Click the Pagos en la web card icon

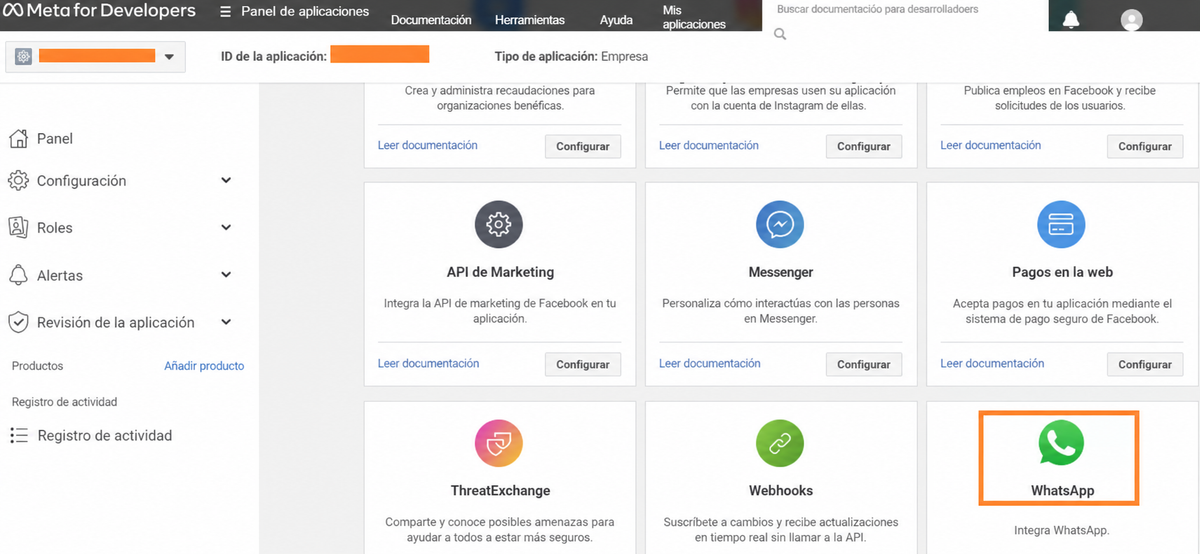click(x=1061, y=225)
